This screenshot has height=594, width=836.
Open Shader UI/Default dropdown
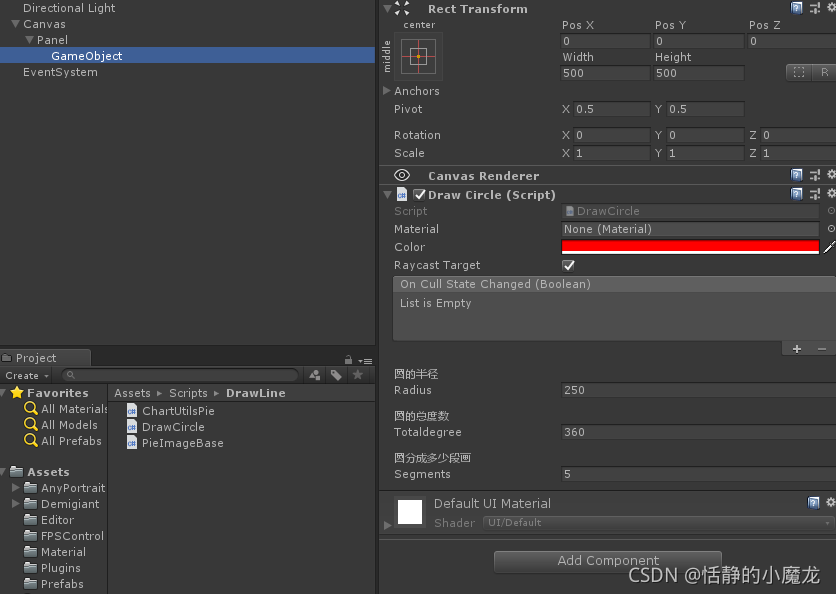[658, 523]
